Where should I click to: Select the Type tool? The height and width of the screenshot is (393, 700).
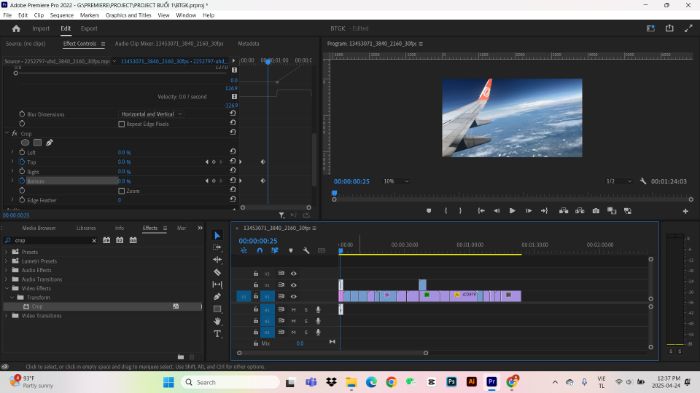tap(217, 334)
